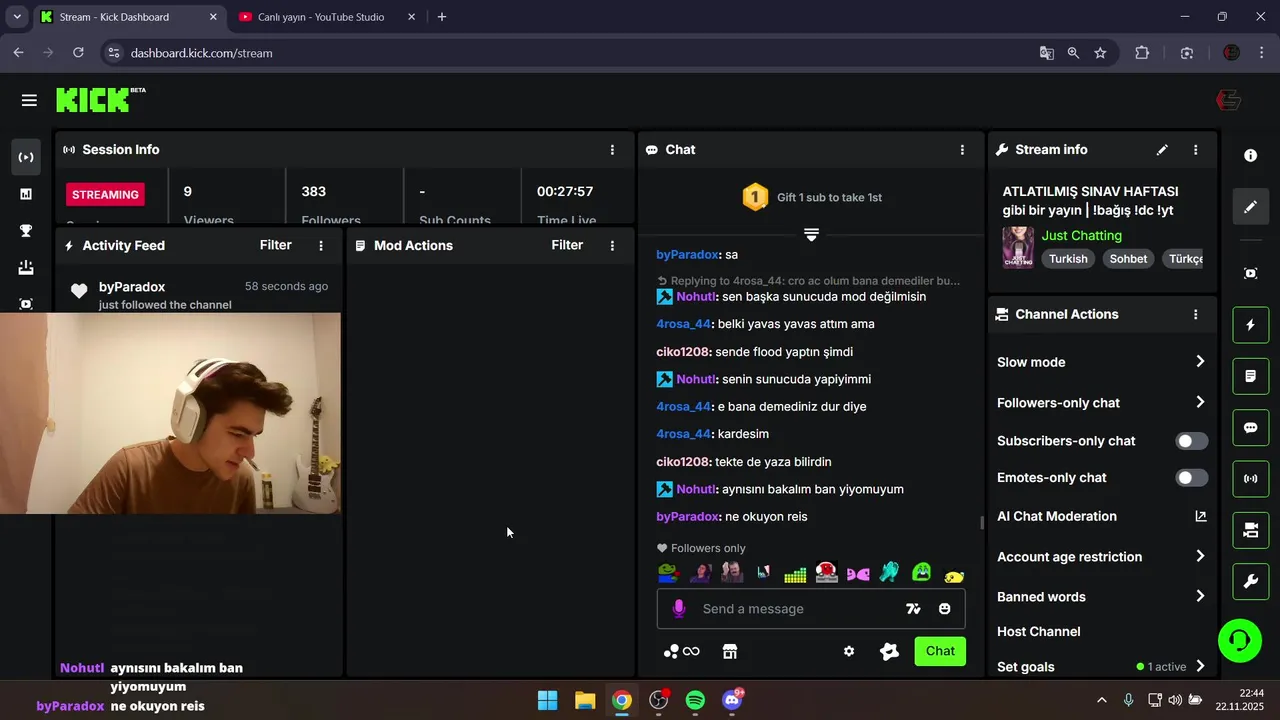Click username ciko1208 on flood message
The width and height of the screenshot is (1280, 720).
pos(683,352)
